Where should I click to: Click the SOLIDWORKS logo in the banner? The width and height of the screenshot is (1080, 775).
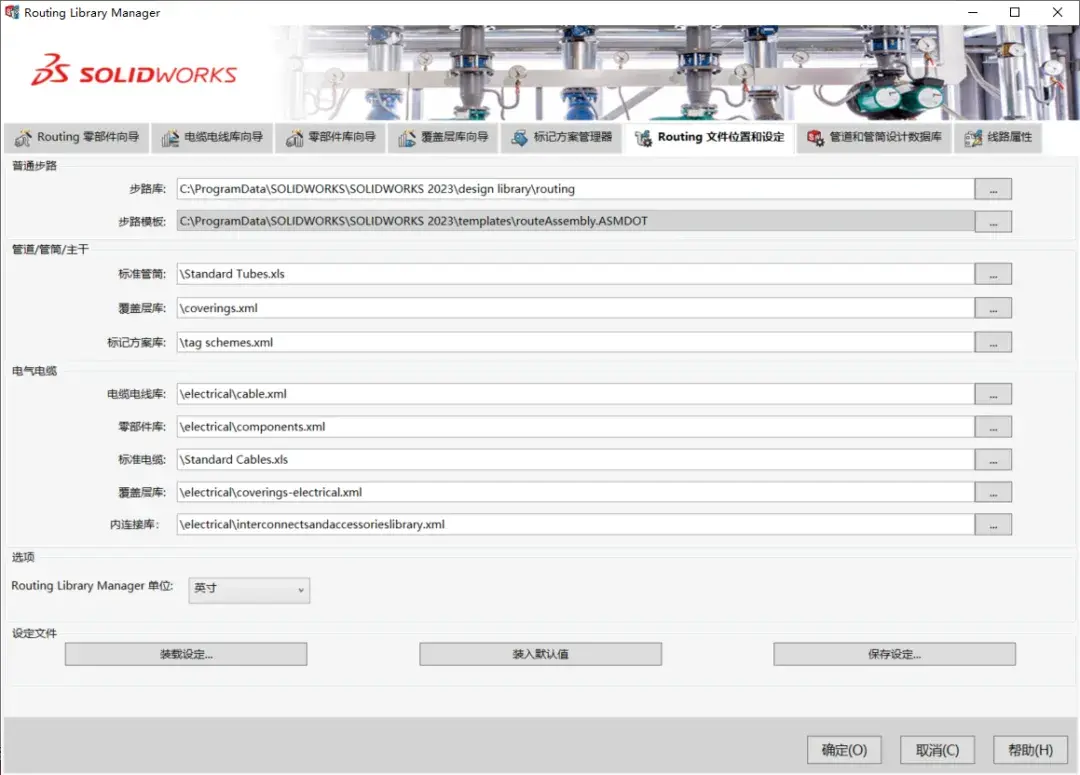coord(134,72)
